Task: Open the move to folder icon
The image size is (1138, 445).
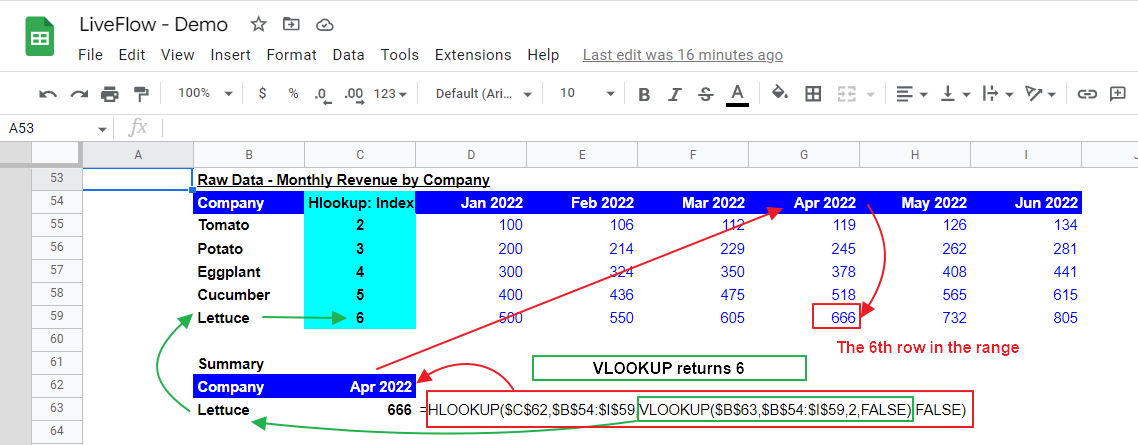Action: [x=291, y=25]
